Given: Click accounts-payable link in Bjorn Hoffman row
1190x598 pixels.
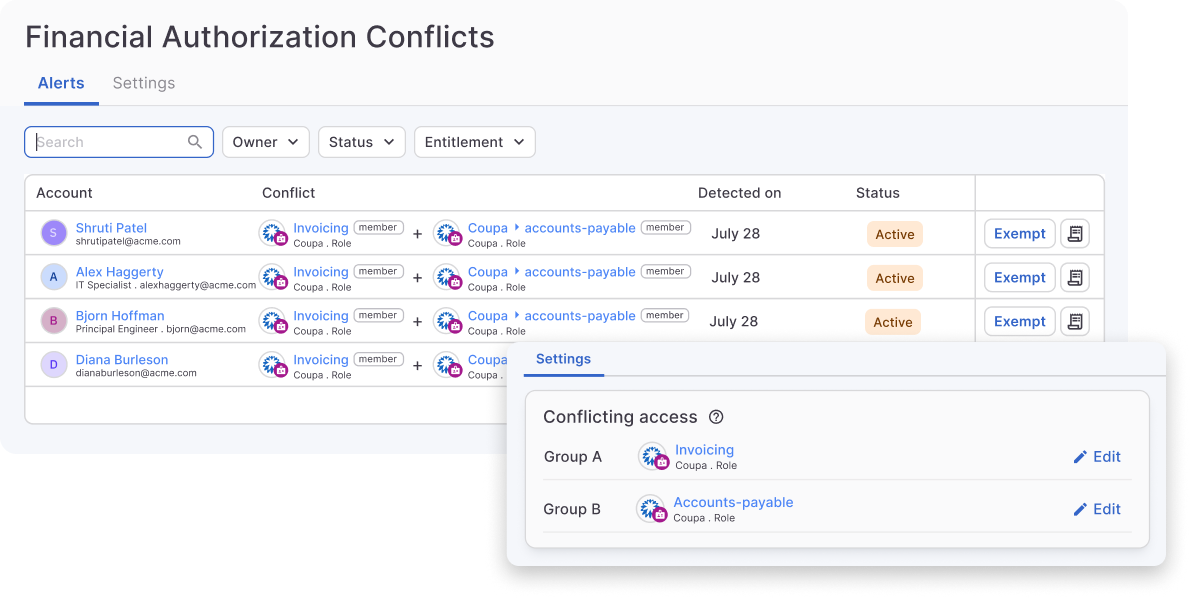Looking at the screenshot, I should pyautogui.click(x=580, y=316).
